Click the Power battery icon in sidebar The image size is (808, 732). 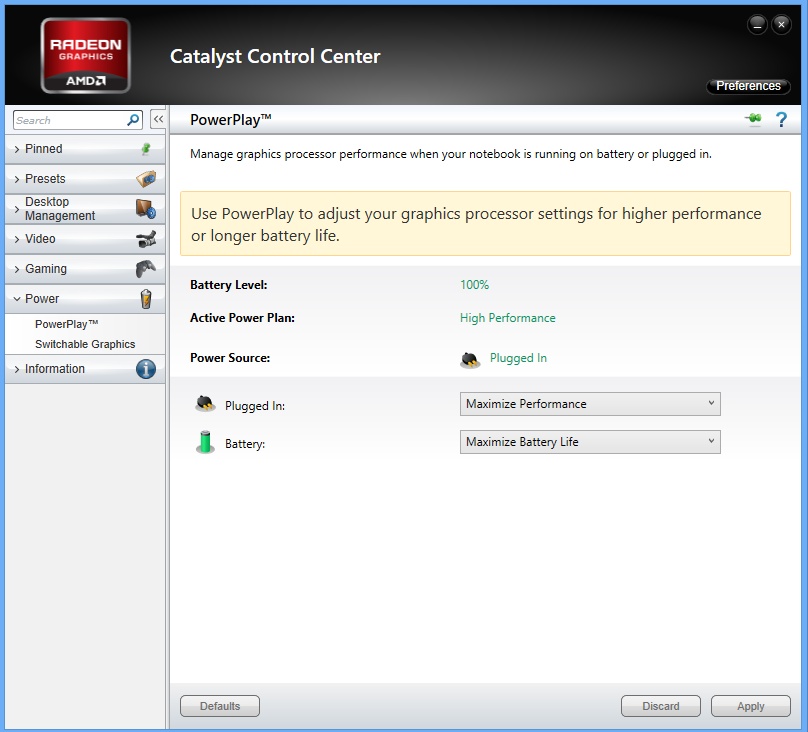tap(146, 299)
